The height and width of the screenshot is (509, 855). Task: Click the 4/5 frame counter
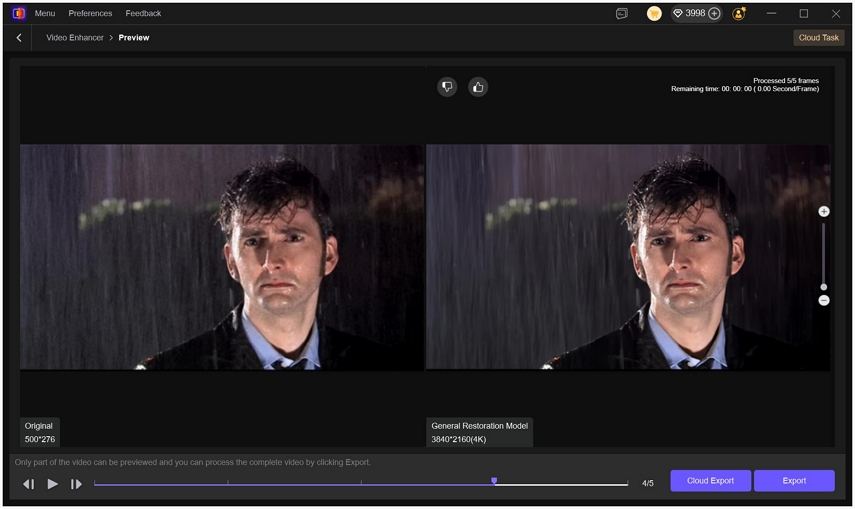[647, 483]
